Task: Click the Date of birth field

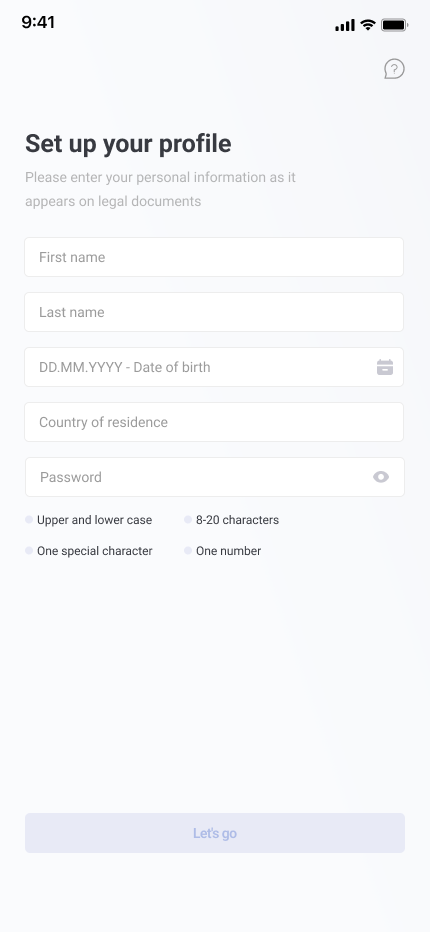Action: (214, 367)
